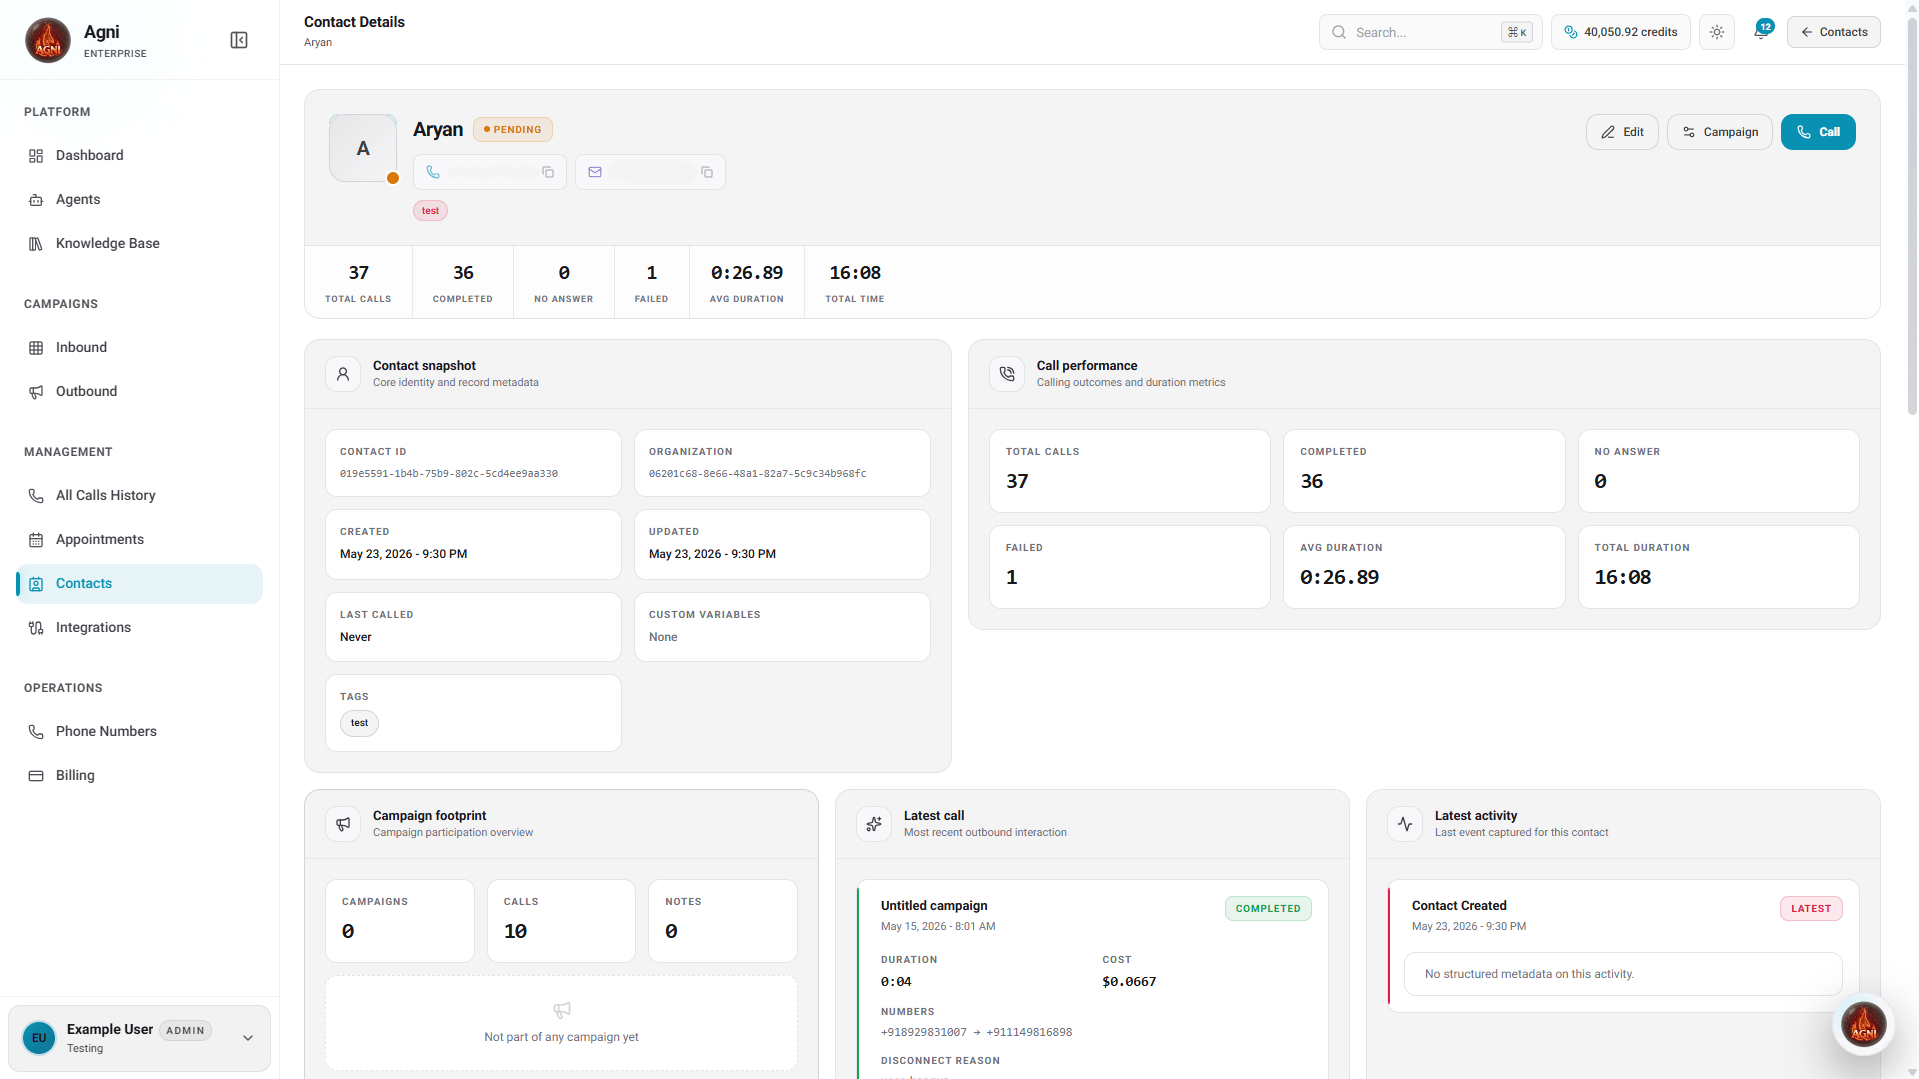This screenshot has height=1079, width=1919.
Task: Click the Aryan breadcrumb text
Action: 318,42
